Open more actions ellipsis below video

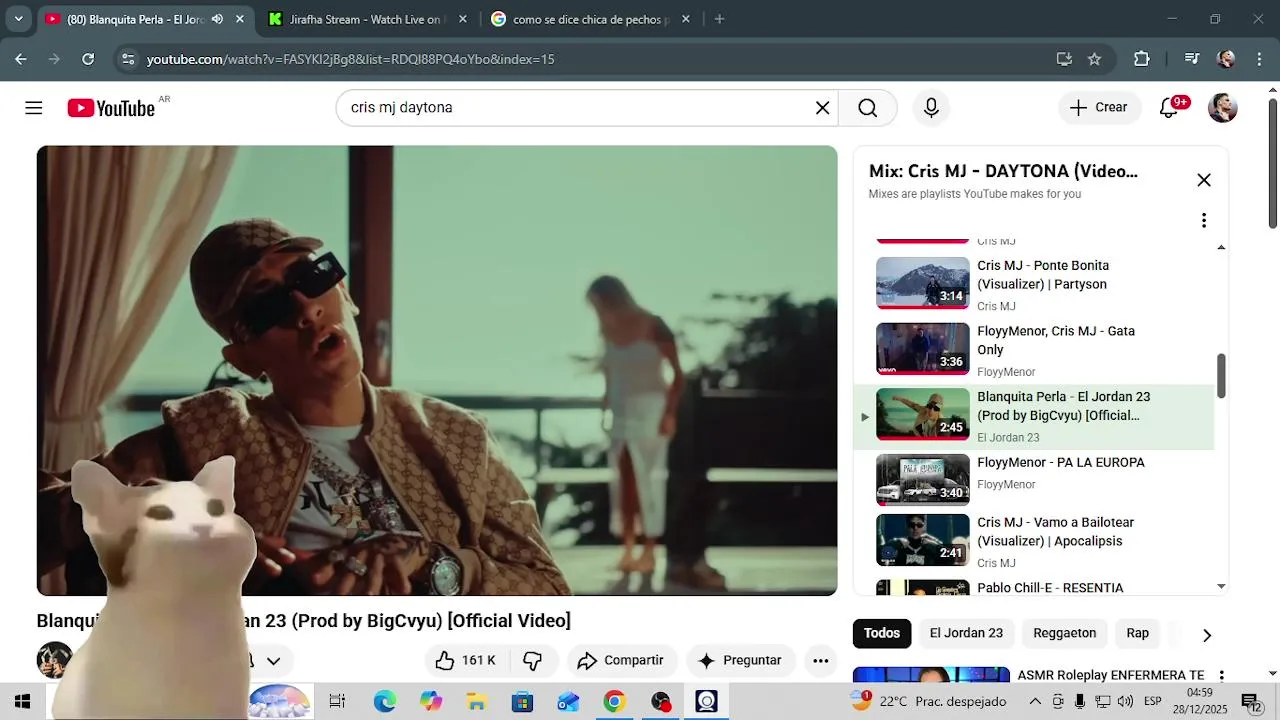coord(820,660)
